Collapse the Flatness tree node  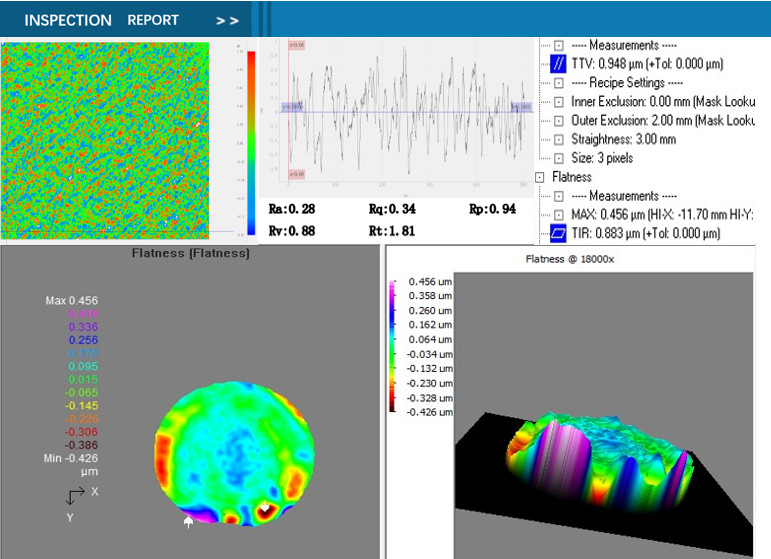542,177
